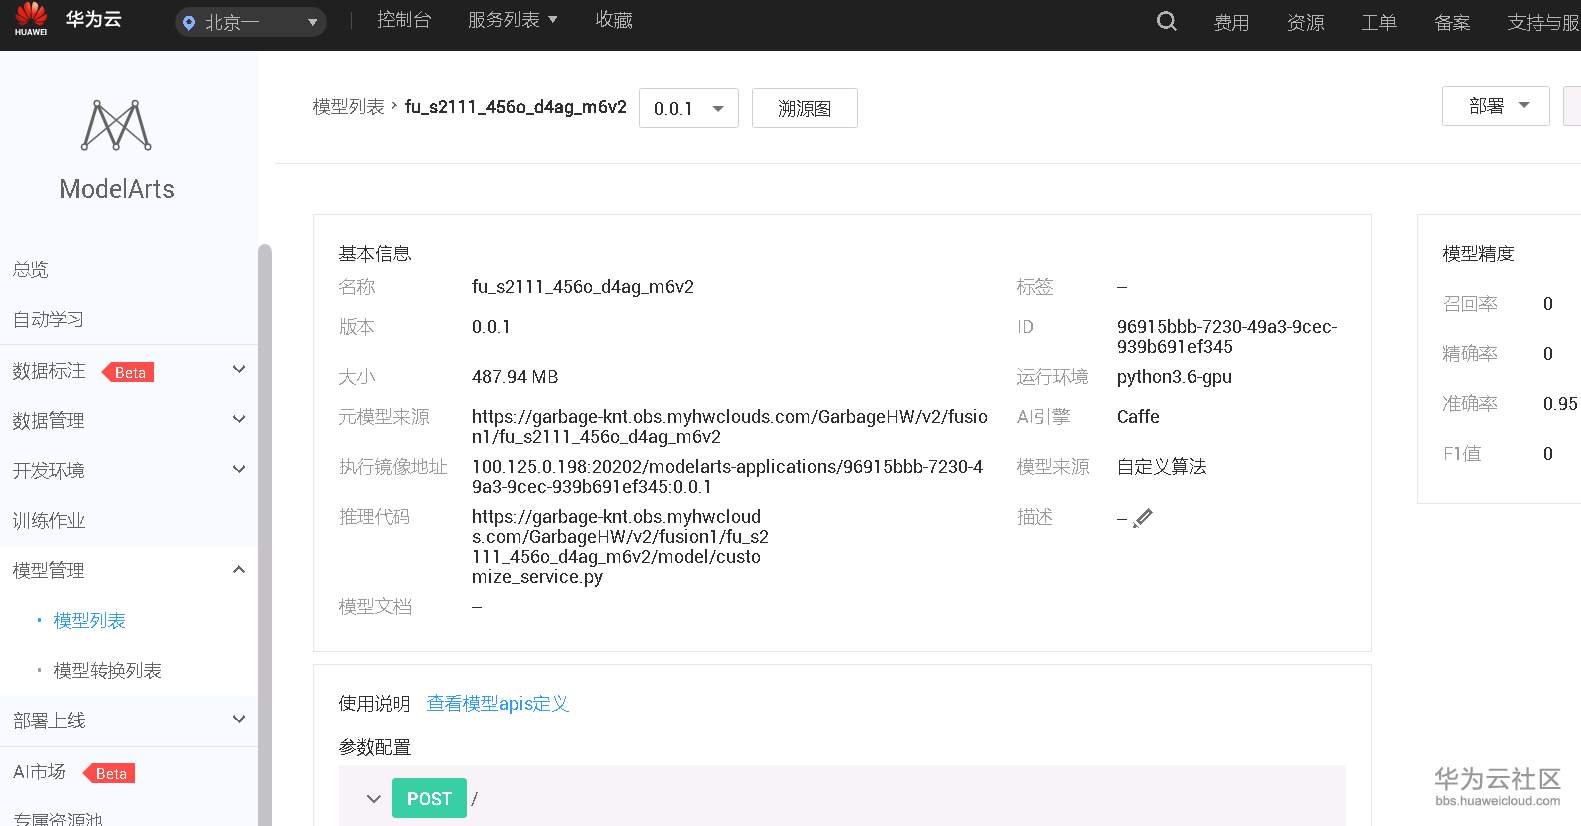
Task: Select 模型转换列表 in the sidebar
Action: [107, 670]
